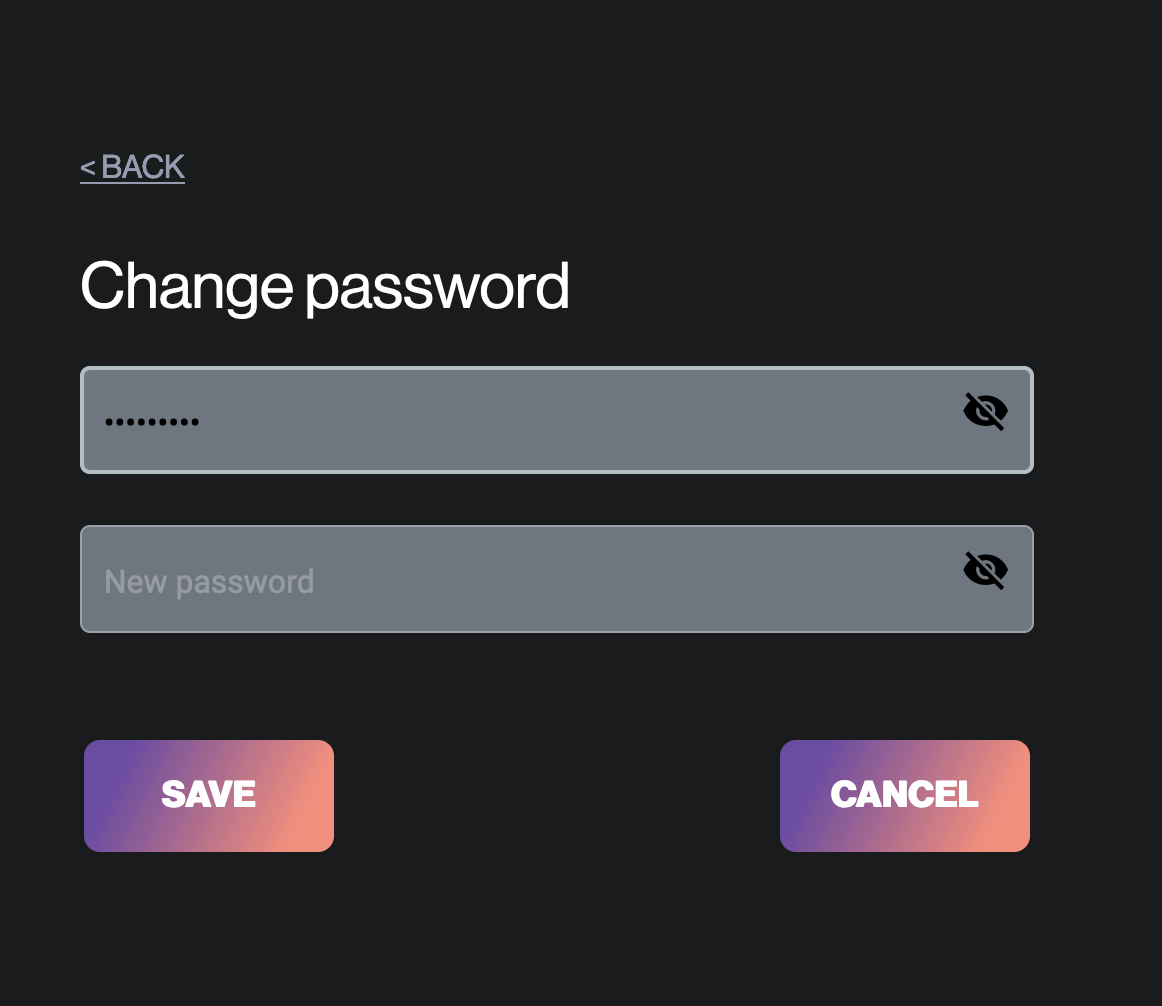Click the New password placeholder text
Image resolution: width=1162 pixels, height=1006 pixels.
pos(209,580)
